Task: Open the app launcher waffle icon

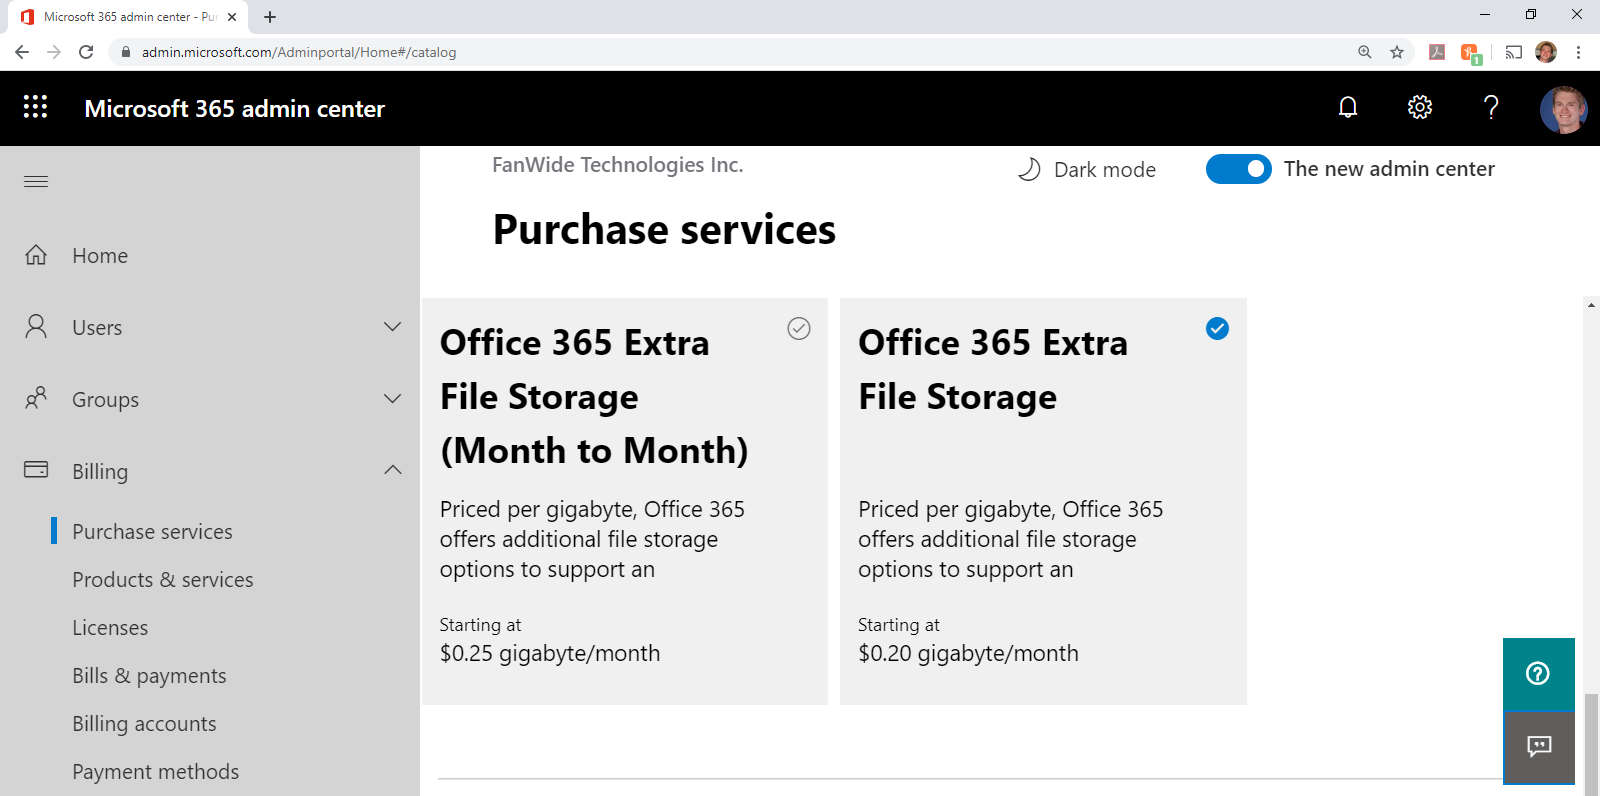Action: click(x=35, y=107)
